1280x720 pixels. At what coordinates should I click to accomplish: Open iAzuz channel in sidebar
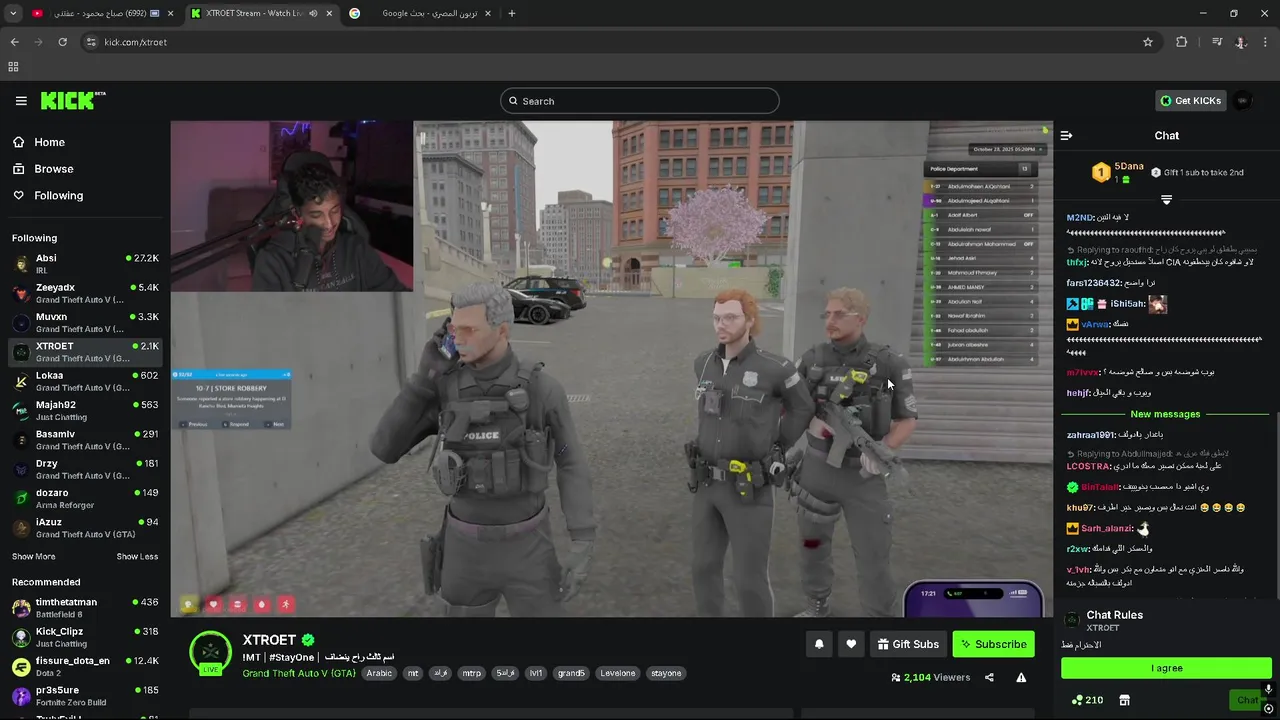click(x=85, y=527)
